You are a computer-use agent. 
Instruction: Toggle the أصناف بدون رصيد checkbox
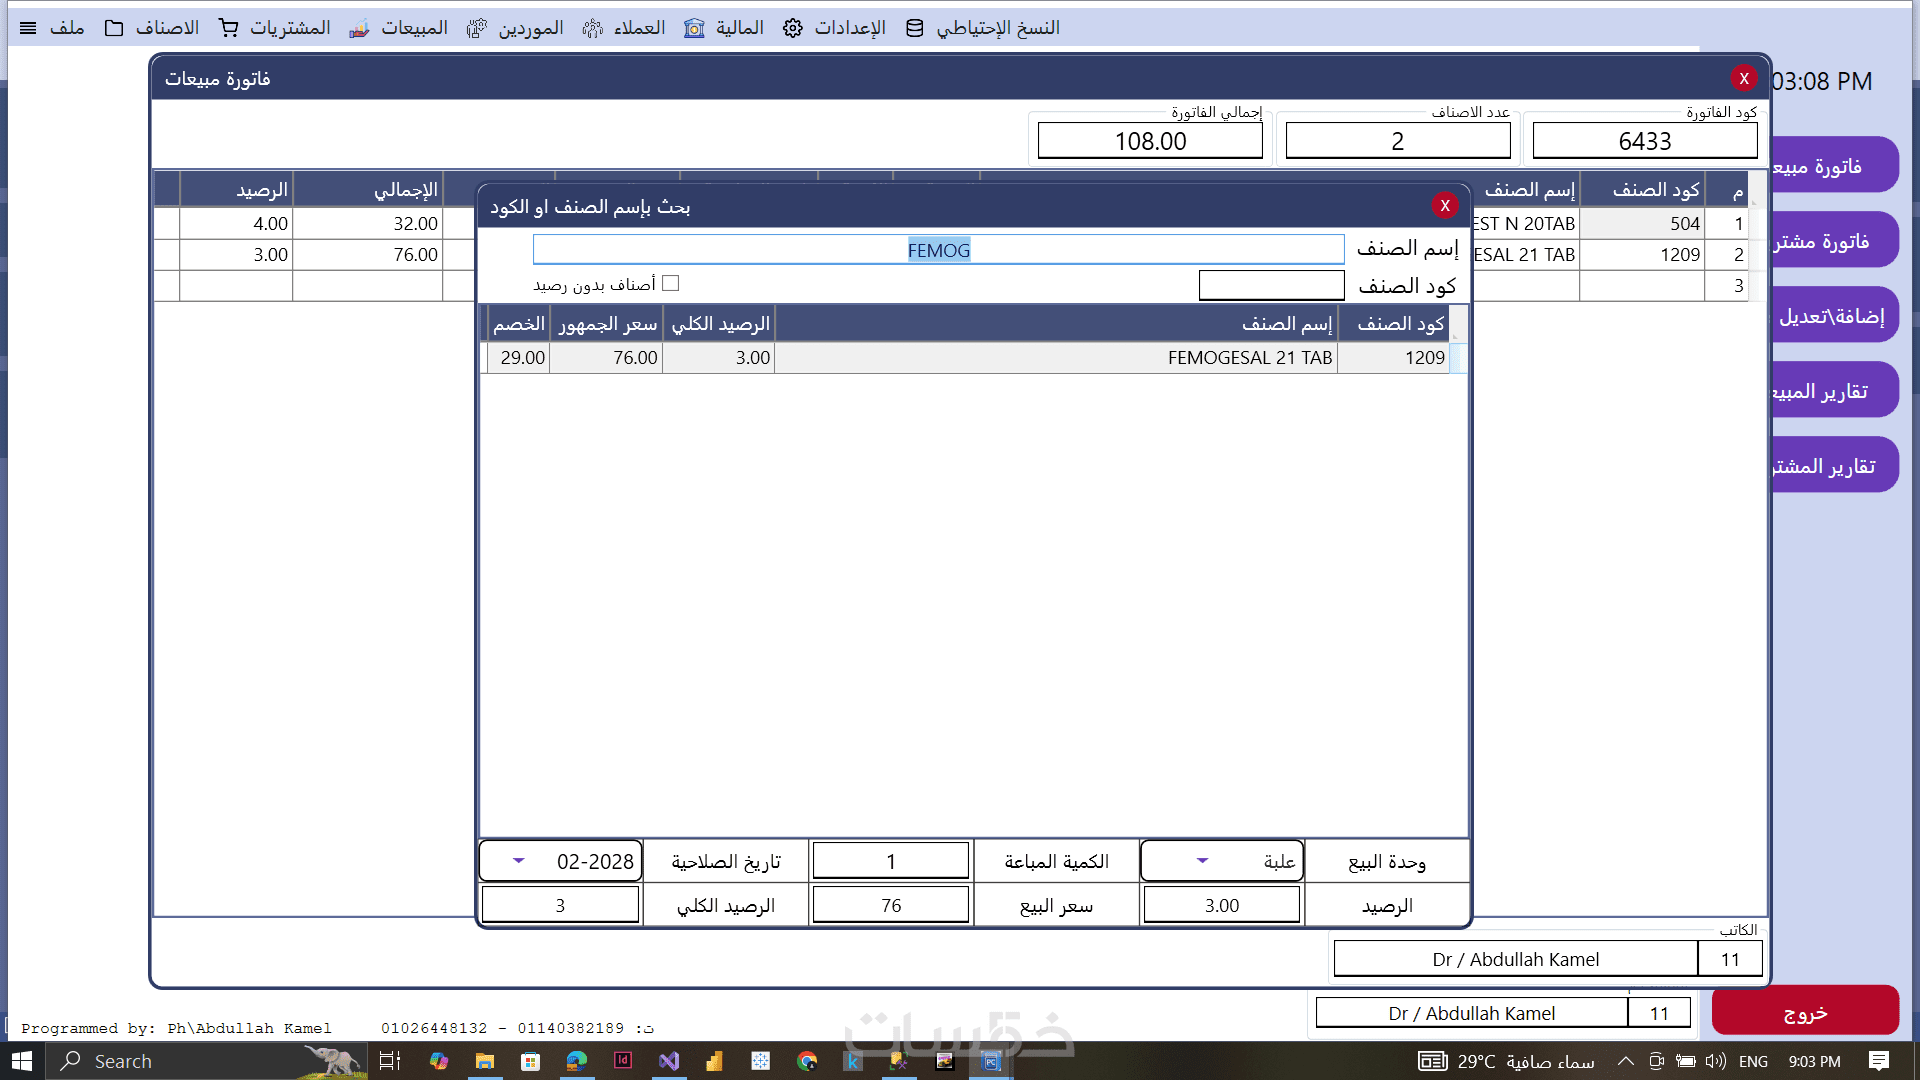pos(671,284)
